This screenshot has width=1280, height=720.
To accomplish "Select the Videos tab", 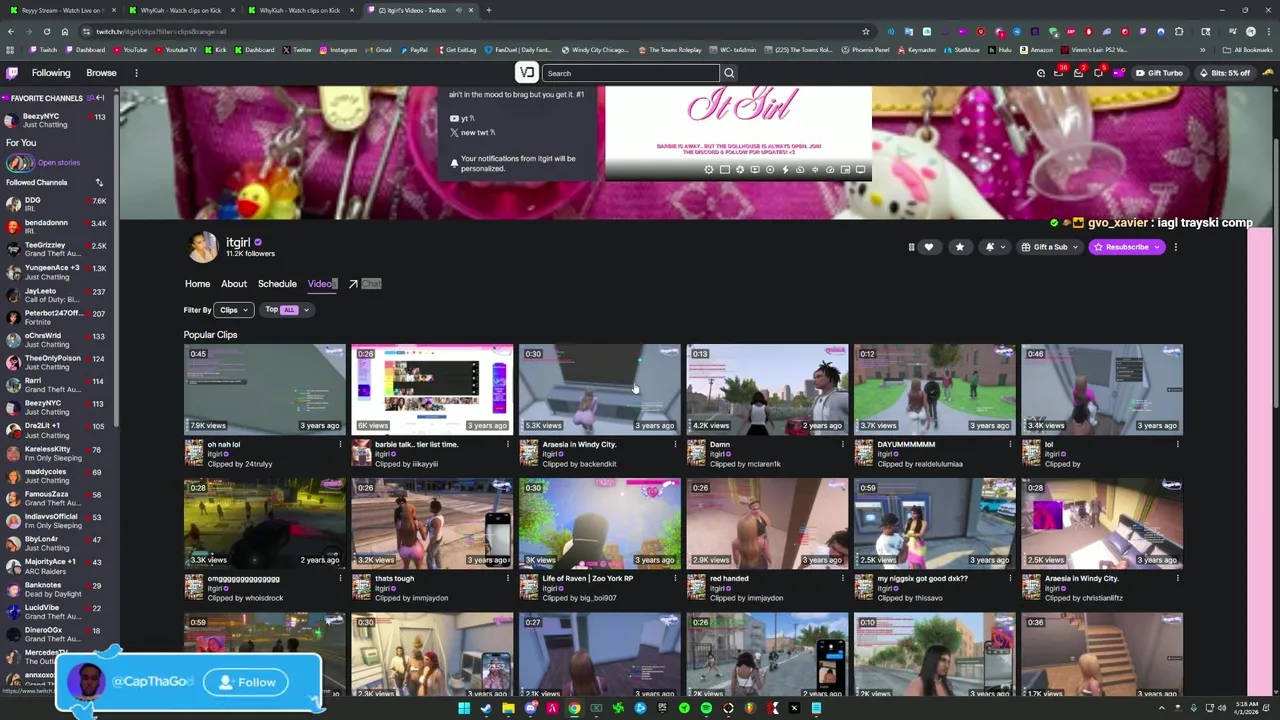I will pos(322,284).
